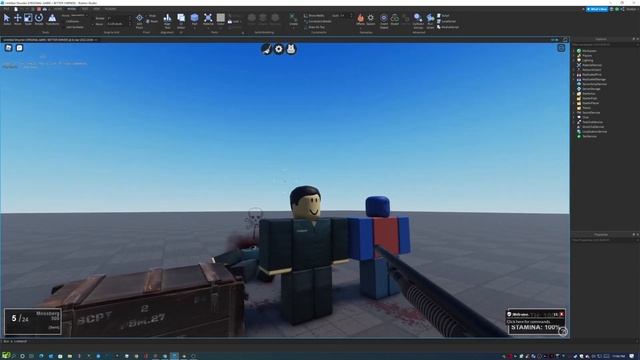Open the Material picker
The height and width of the screenshot is (360, 640).
(x=208, y=20)
